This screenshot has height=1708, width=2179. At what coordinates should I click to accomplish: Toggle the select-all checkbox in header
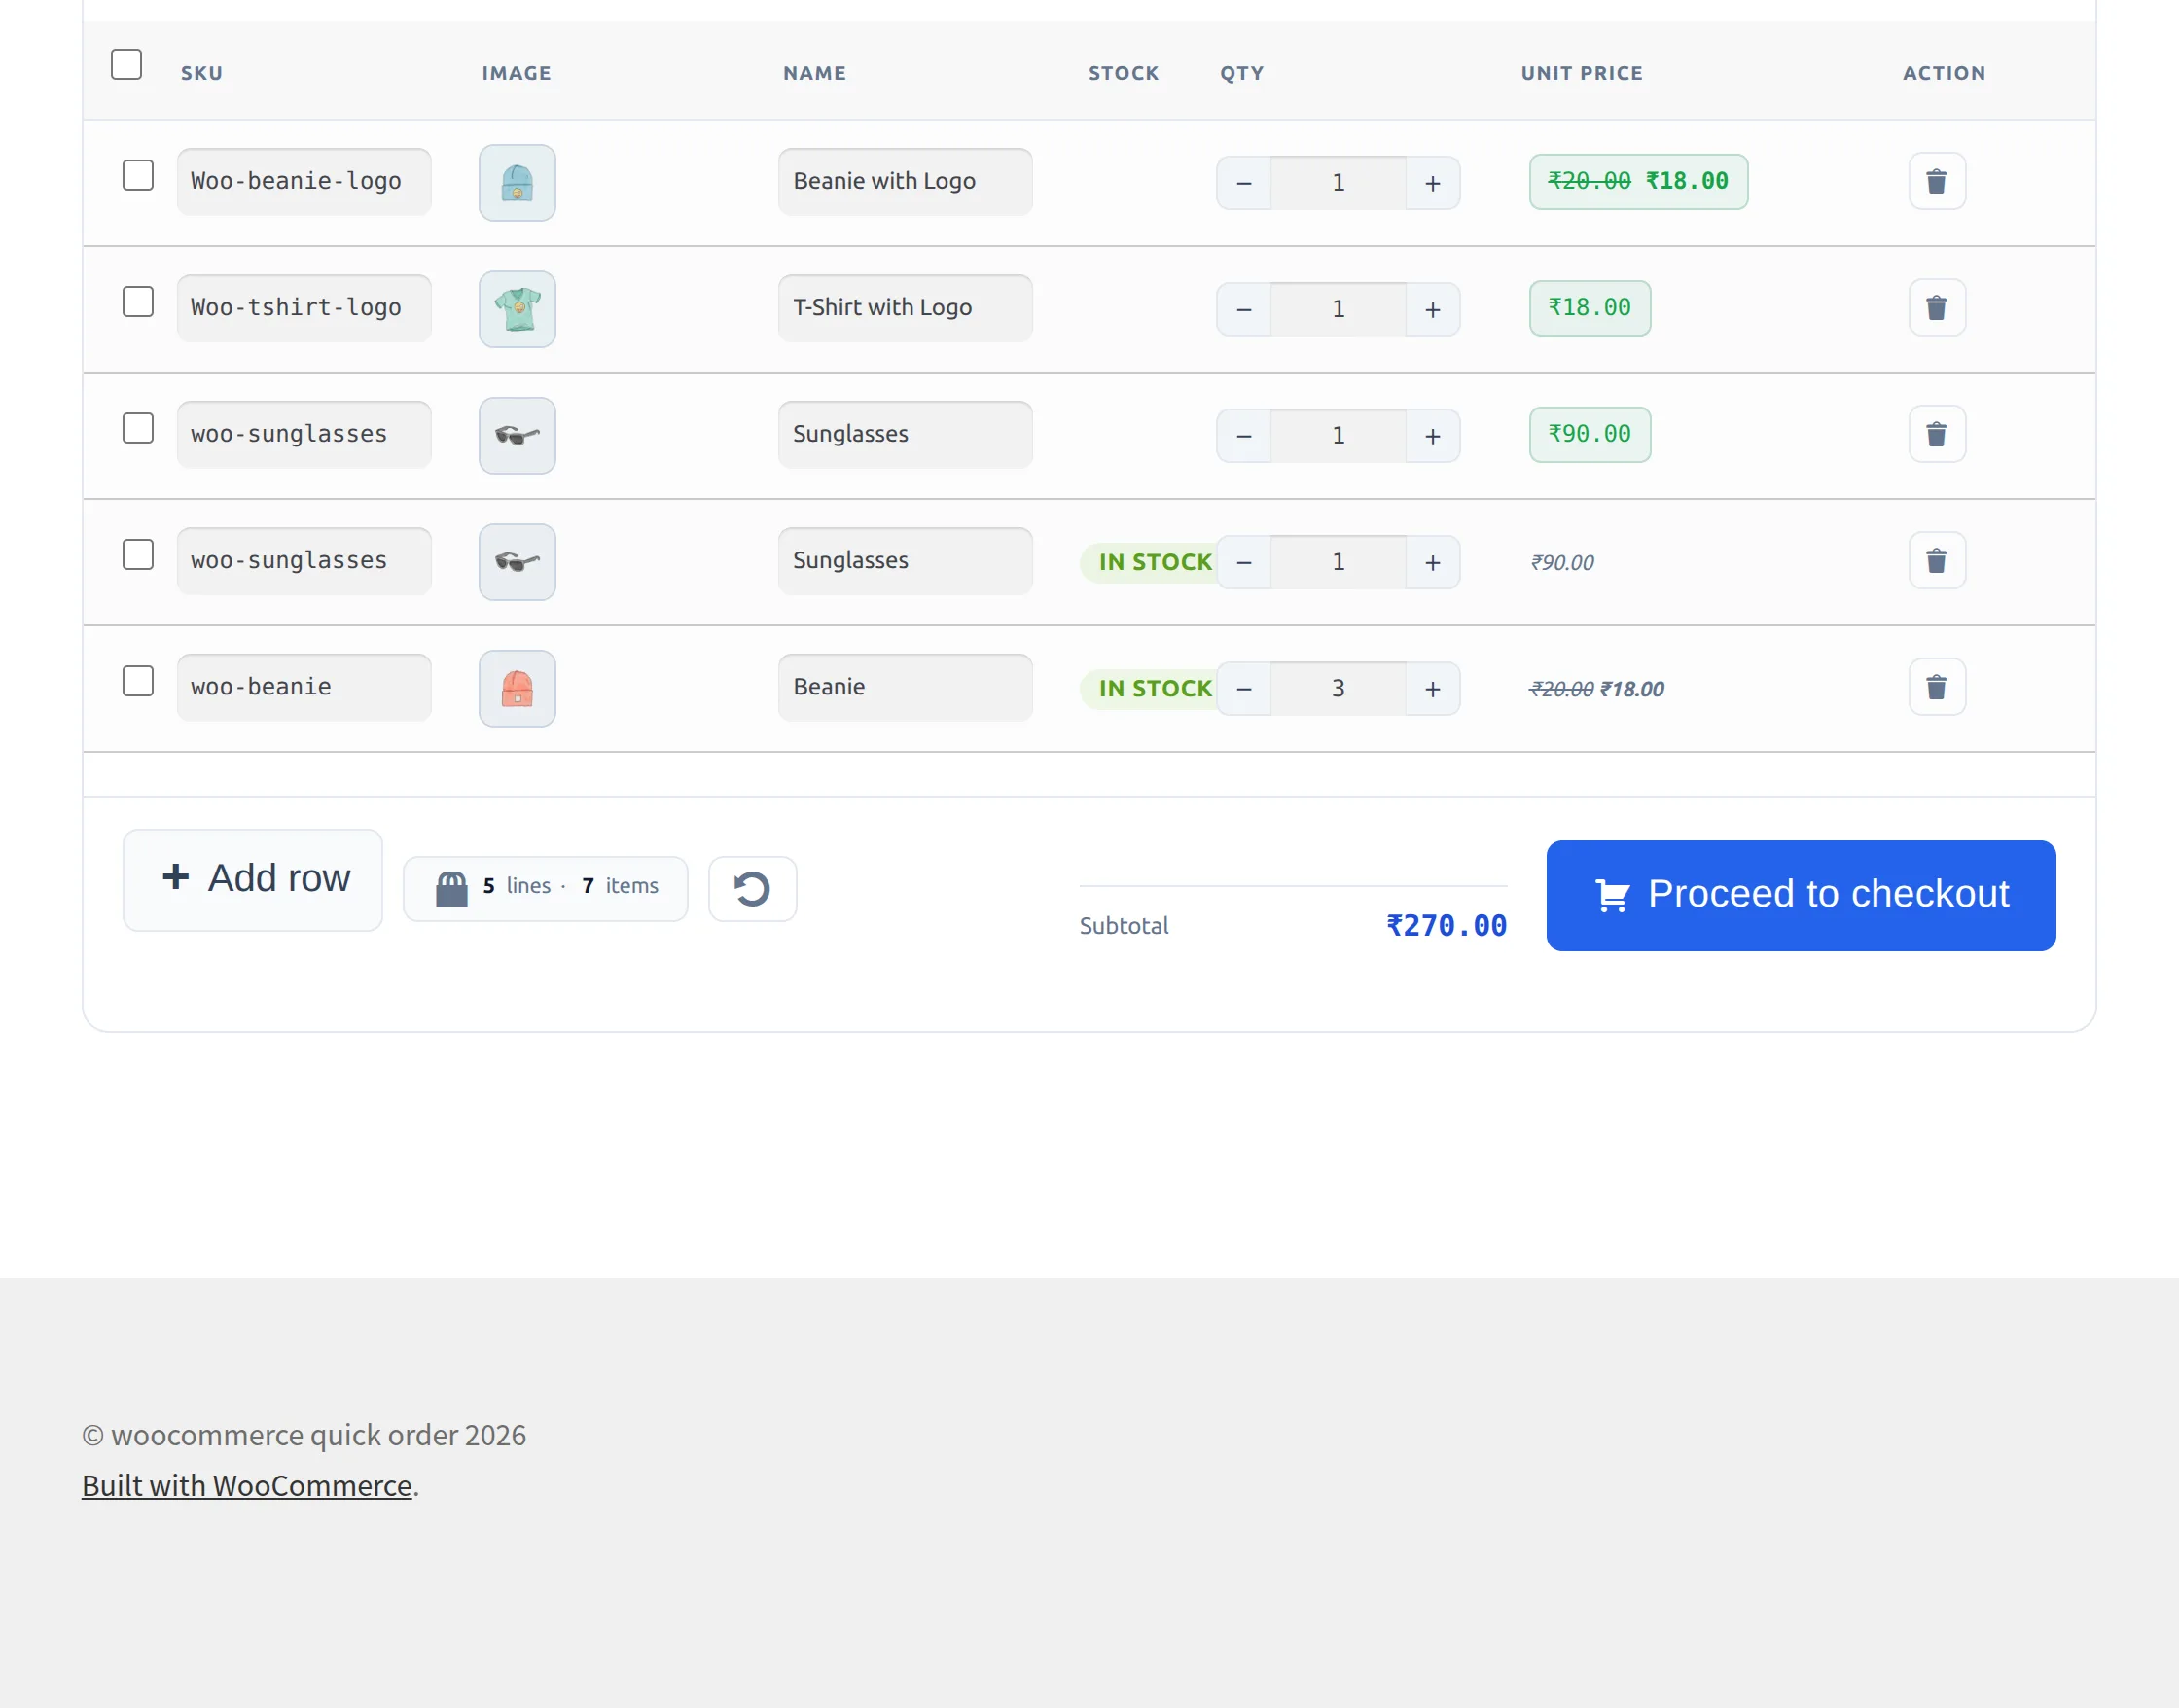pyautogui.click(x=126, y=64)
